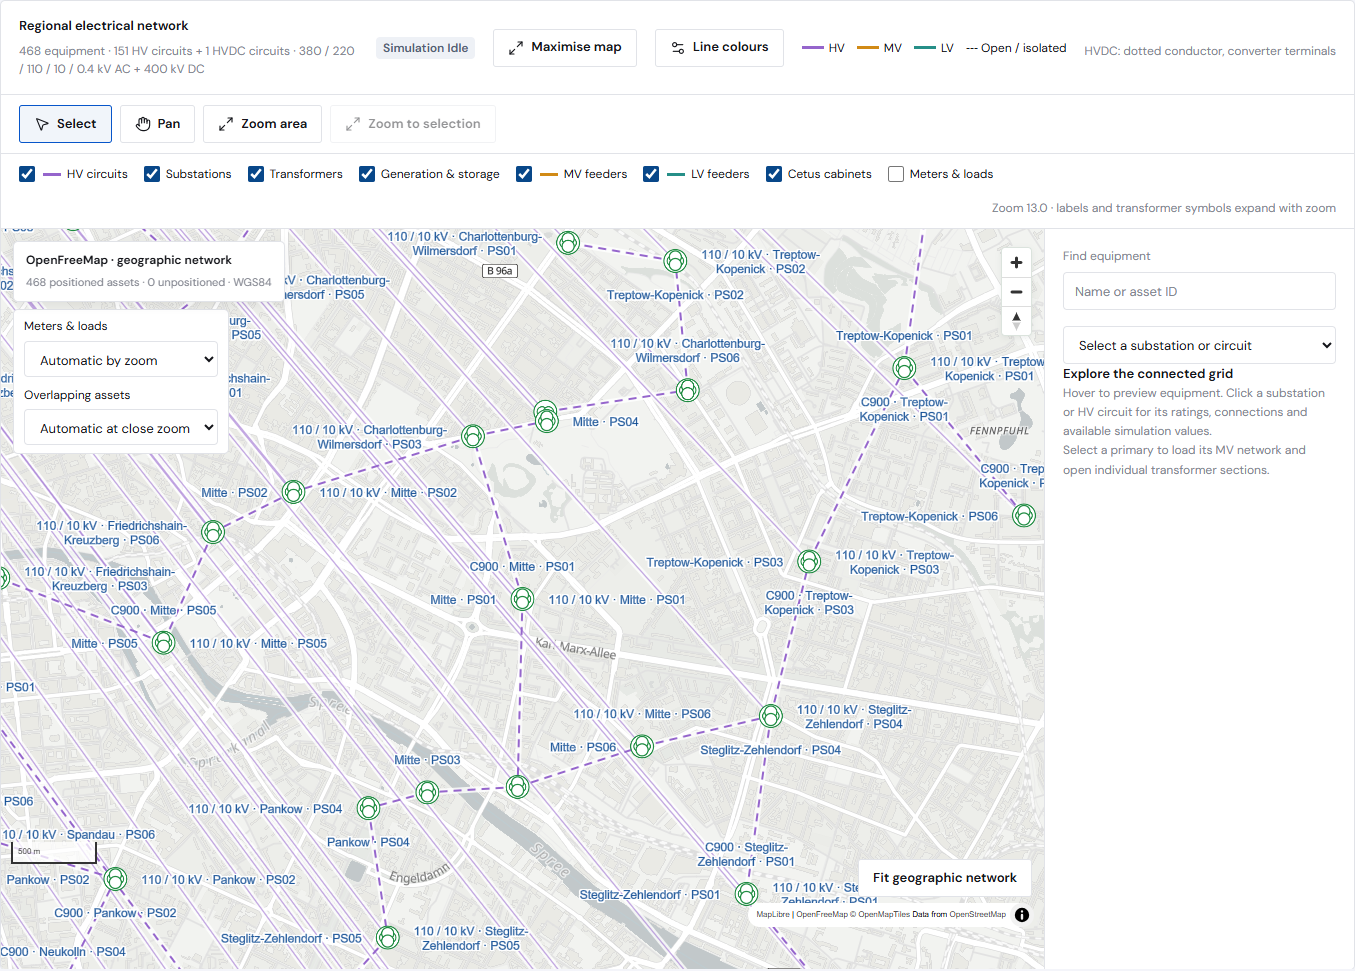1355x971 pixels.
Task: Switch to the Pan tool
Action: click(157, 124)
